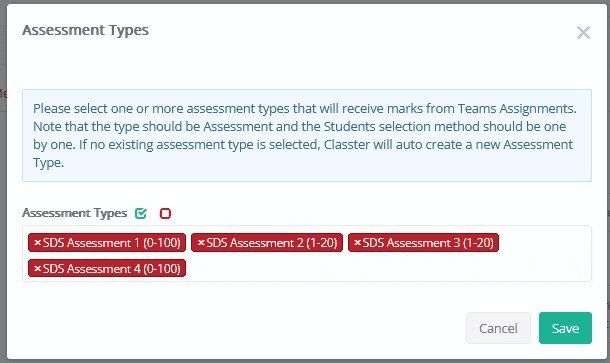Remove SDS Assessment 4 (0-100) tag

(x=37, y=268)
